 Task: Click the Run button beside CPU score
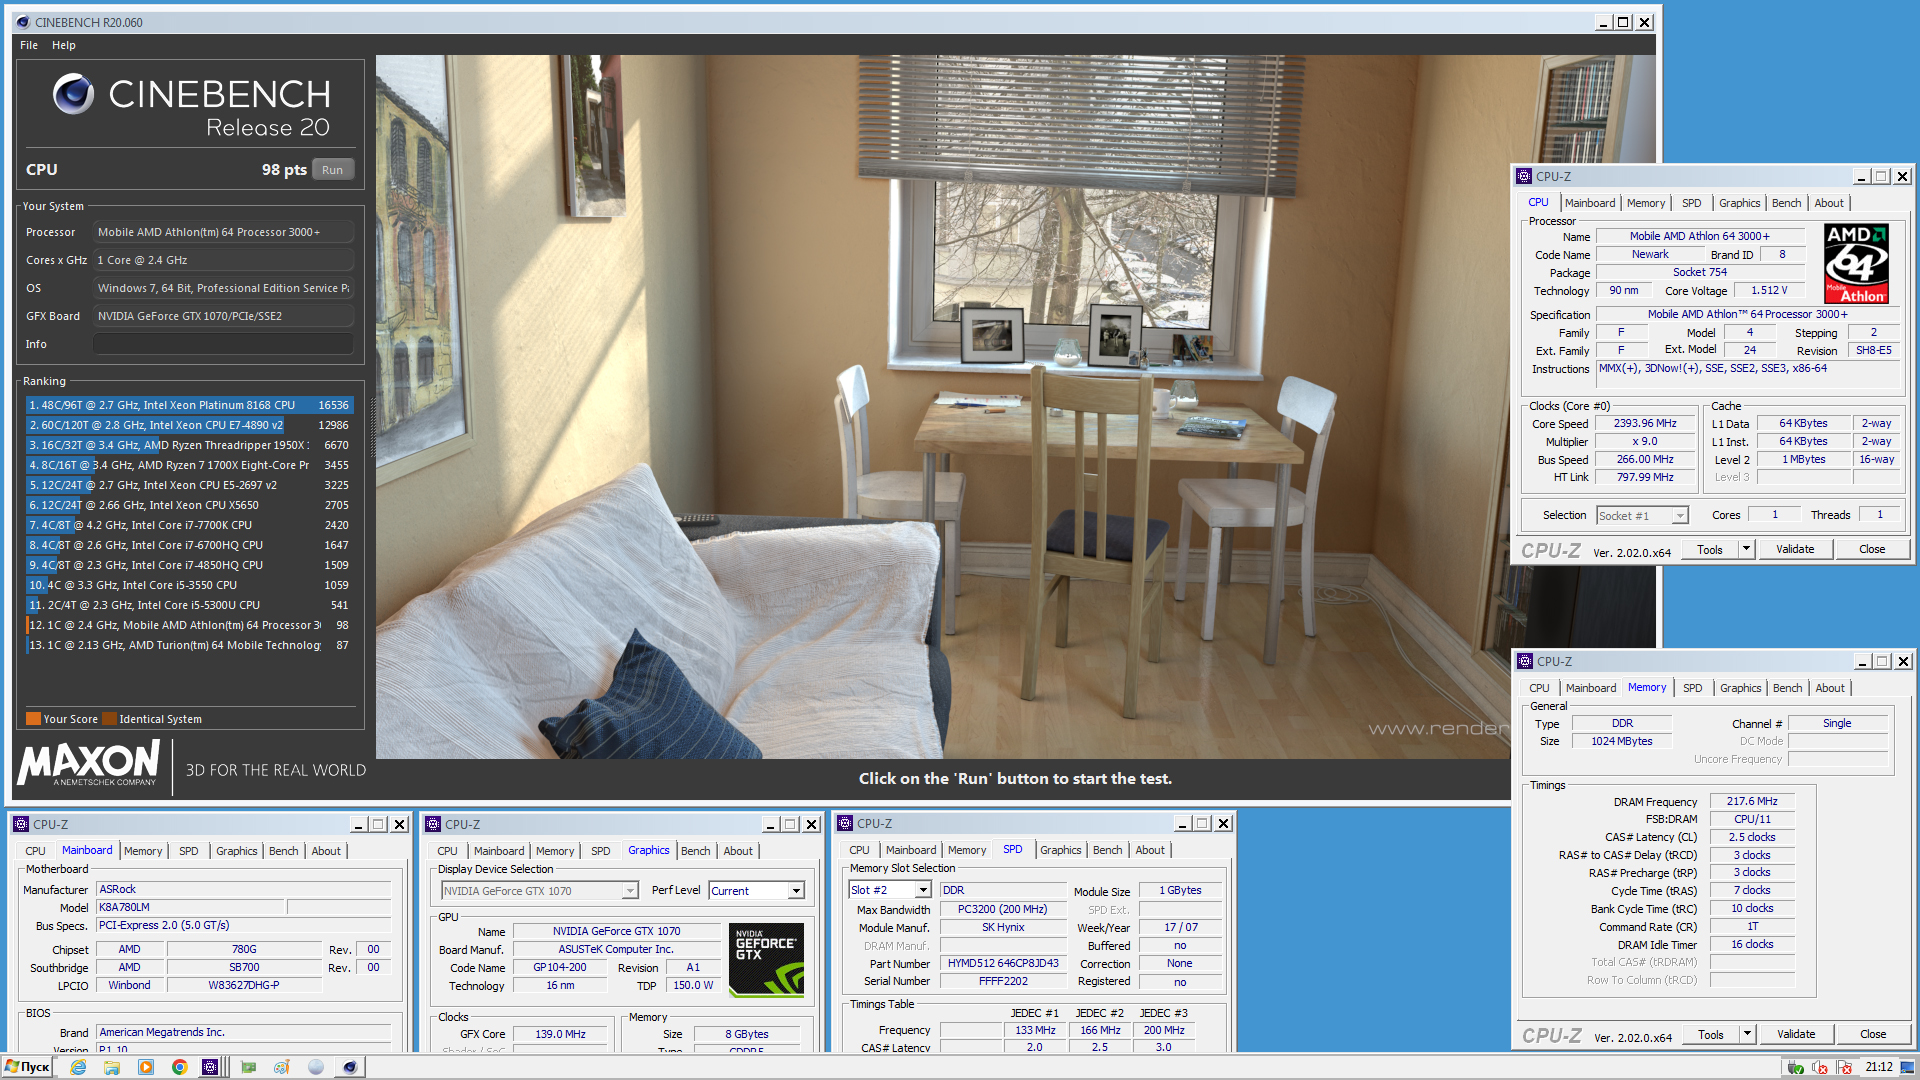(333, 170)
